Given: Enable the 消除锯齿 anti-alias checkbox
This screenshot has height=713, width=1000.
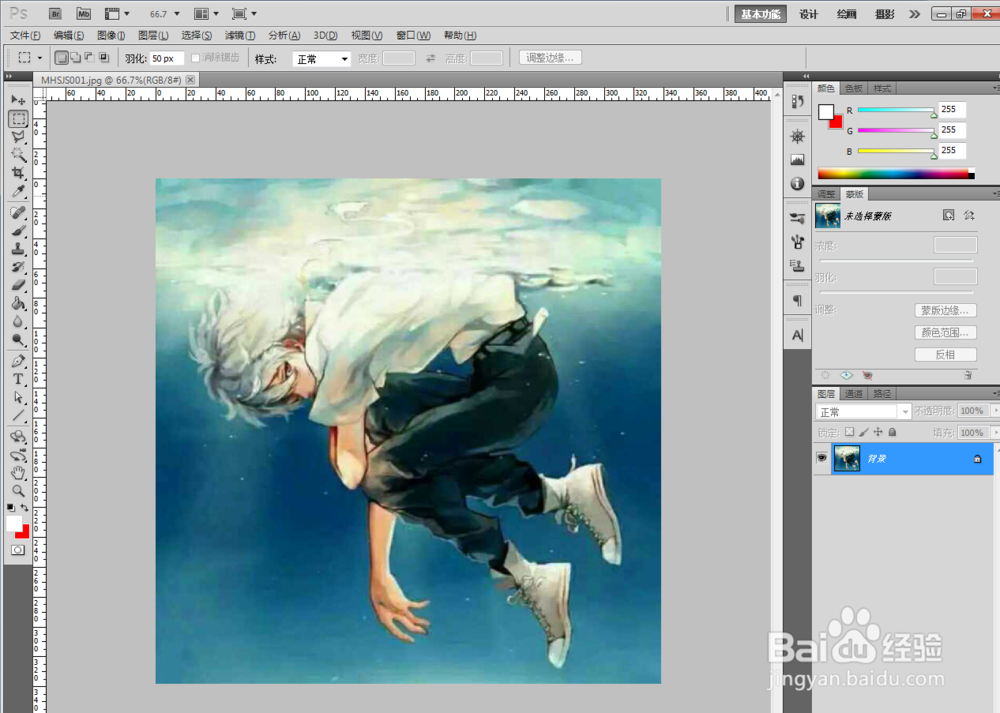Looking at the screenshot, I should coord(196,58).
